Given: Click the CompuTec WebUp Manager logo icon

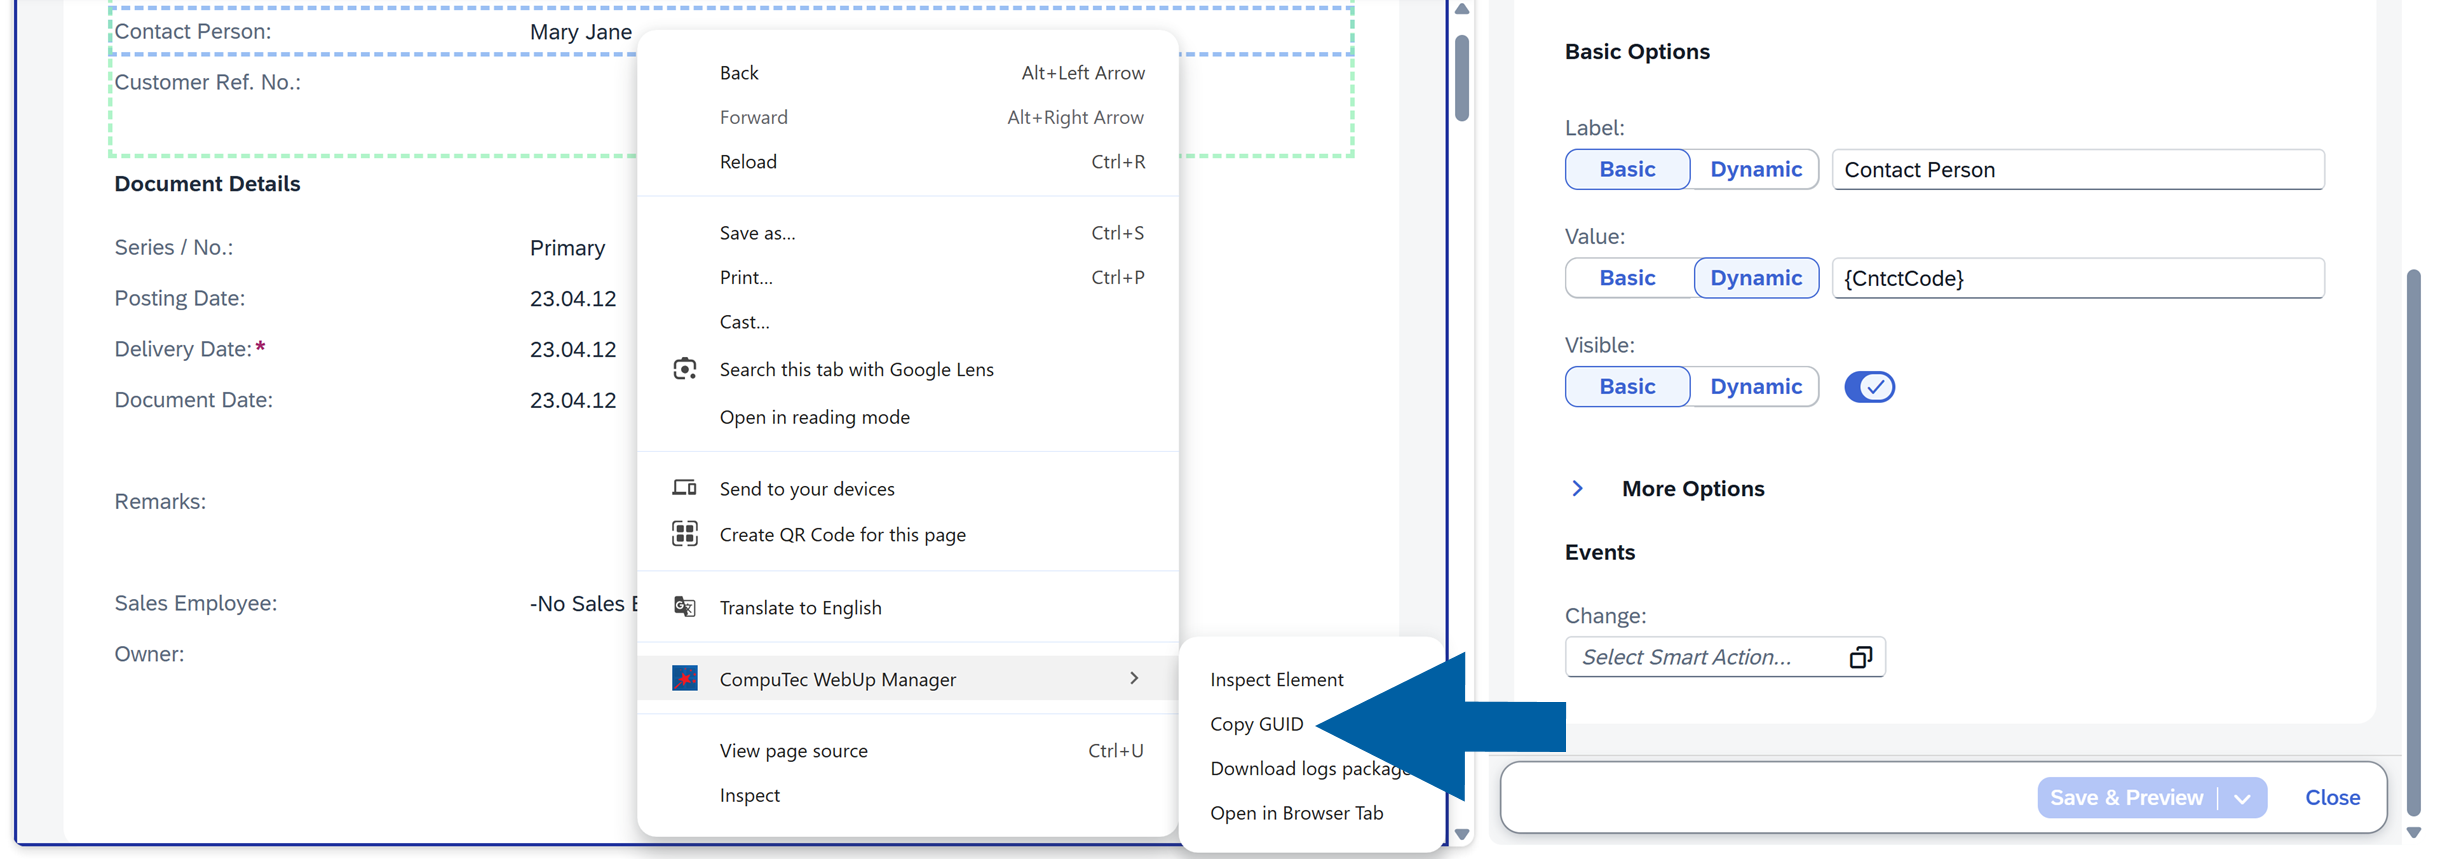Looking at the screenshot, I should [x=684, y=678].
